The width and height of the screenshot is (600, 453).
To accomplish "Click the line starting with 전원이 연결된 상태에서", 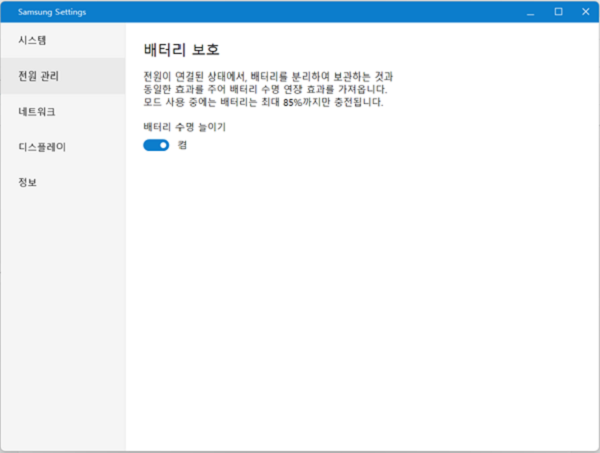I will [268, 77].
